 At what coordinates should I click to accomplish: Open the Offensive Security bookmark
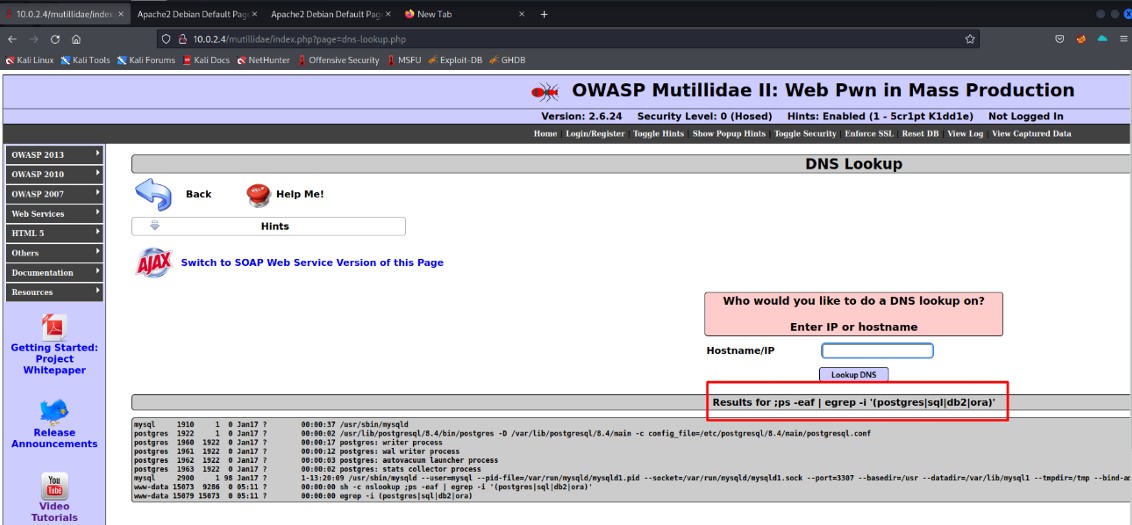click(x=339, y=60)
